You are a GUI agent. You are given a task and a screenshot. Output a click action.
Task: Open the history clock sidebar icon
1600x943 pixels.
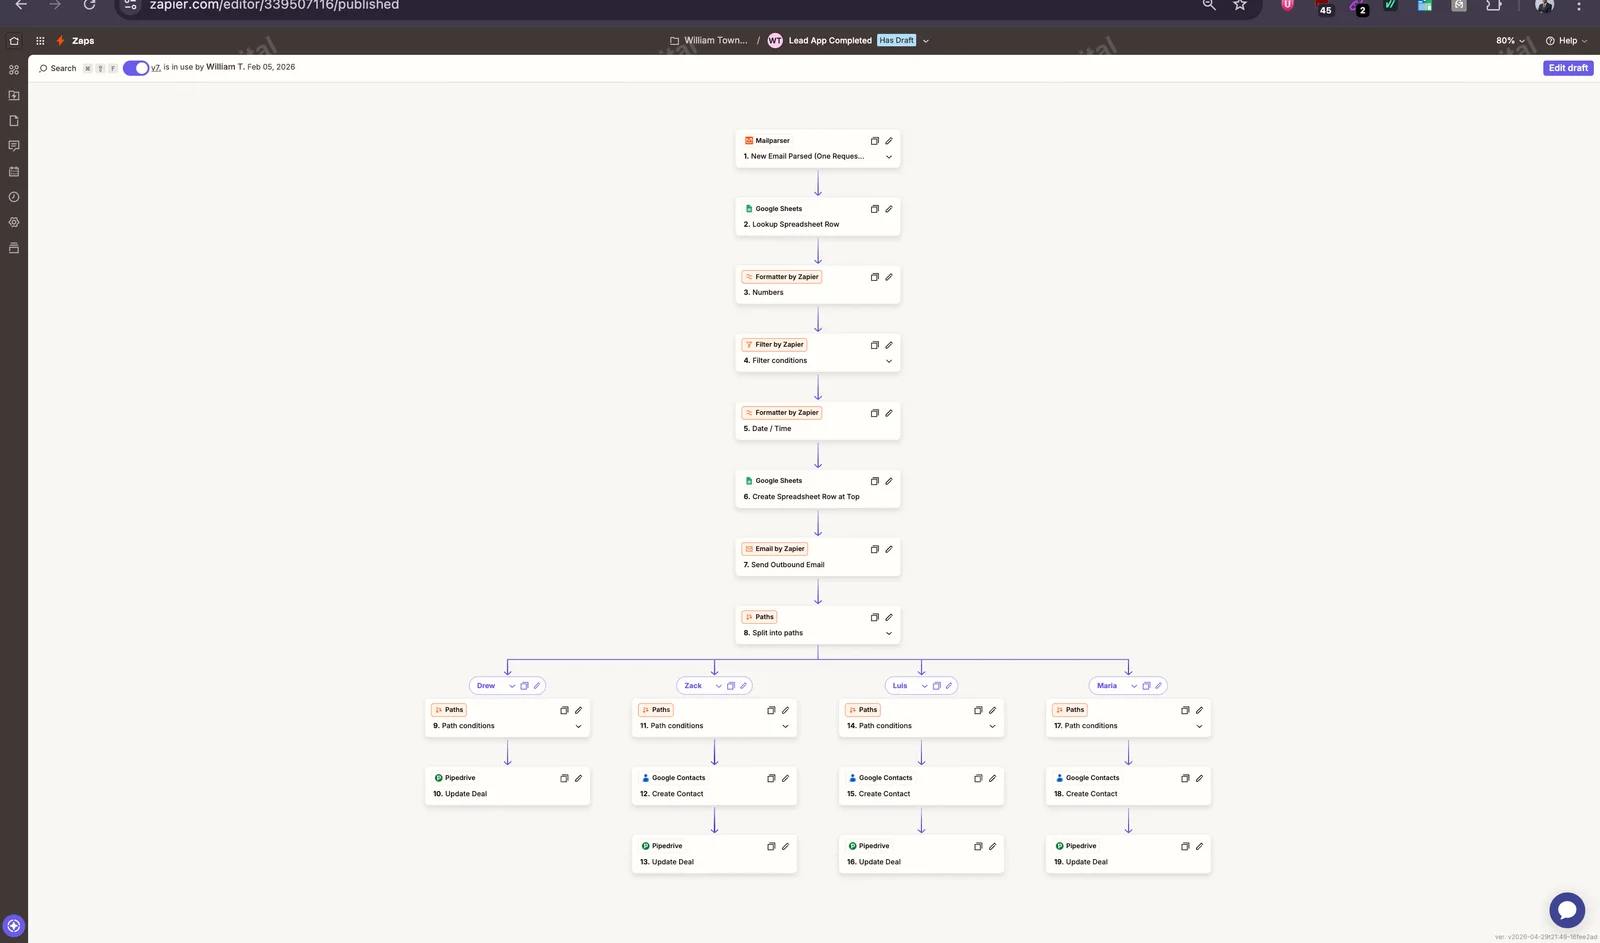coord(14,197)
